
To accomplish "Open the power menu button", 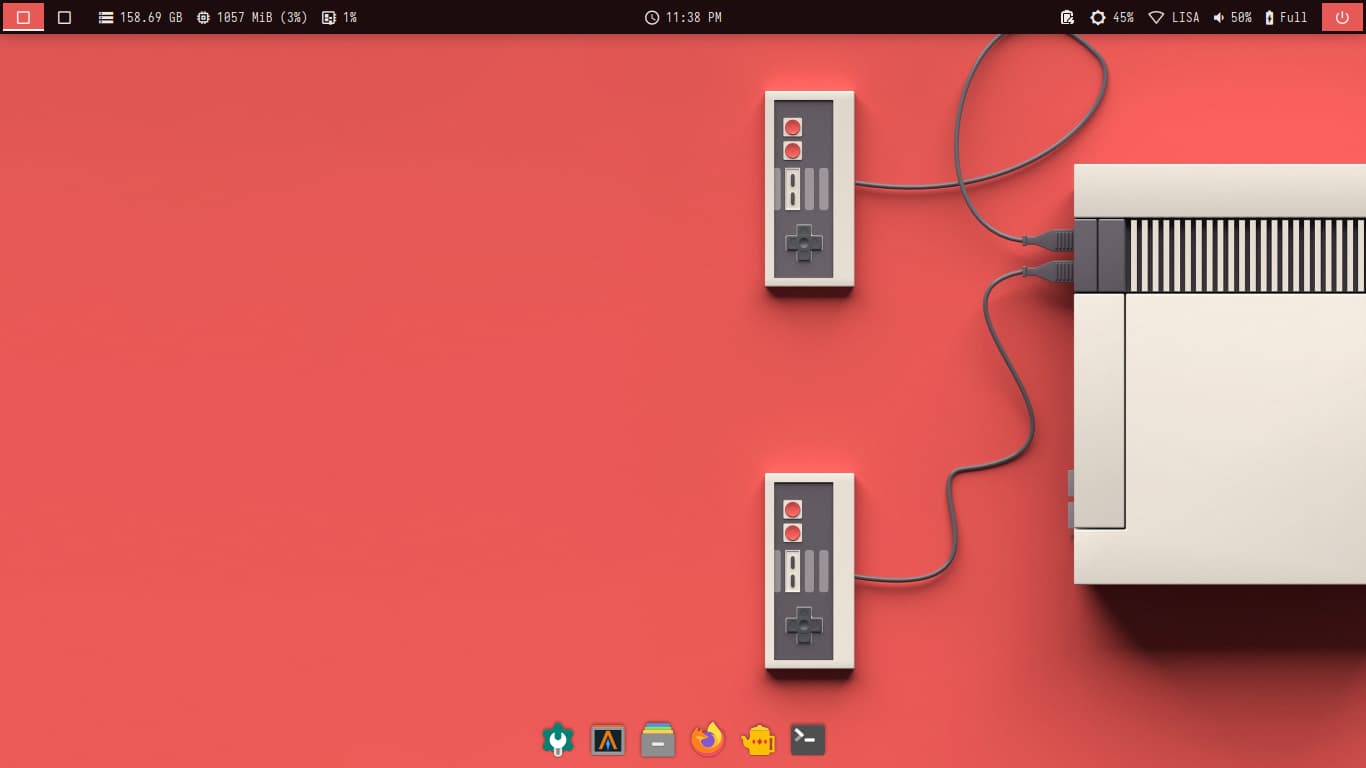I will (x=1342, y=17).
